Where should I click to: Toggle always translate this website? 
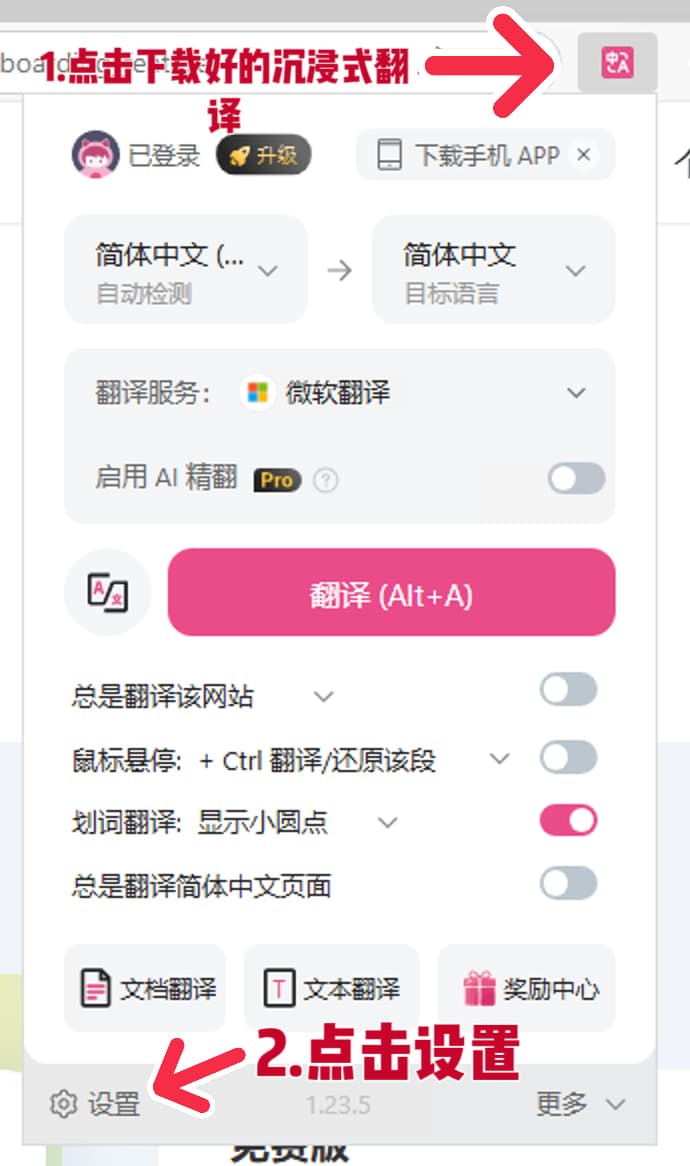click(x=568, y=690)
